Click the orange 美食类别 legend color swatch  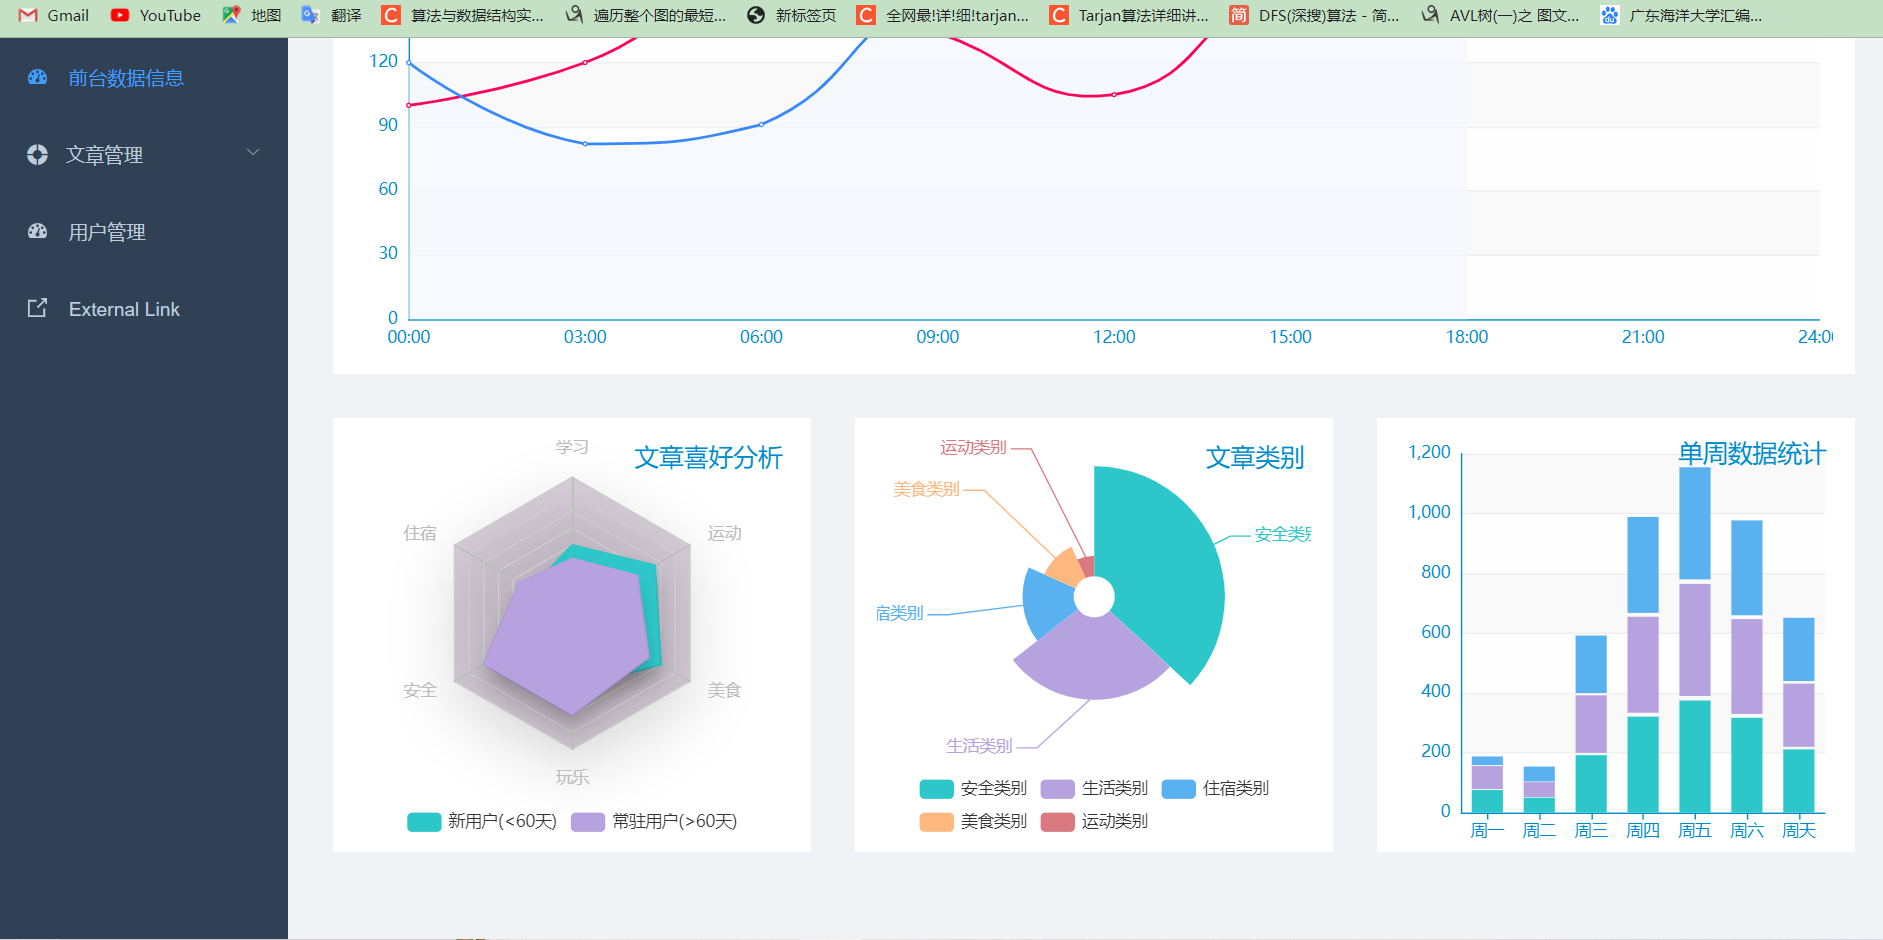[936, 822]
